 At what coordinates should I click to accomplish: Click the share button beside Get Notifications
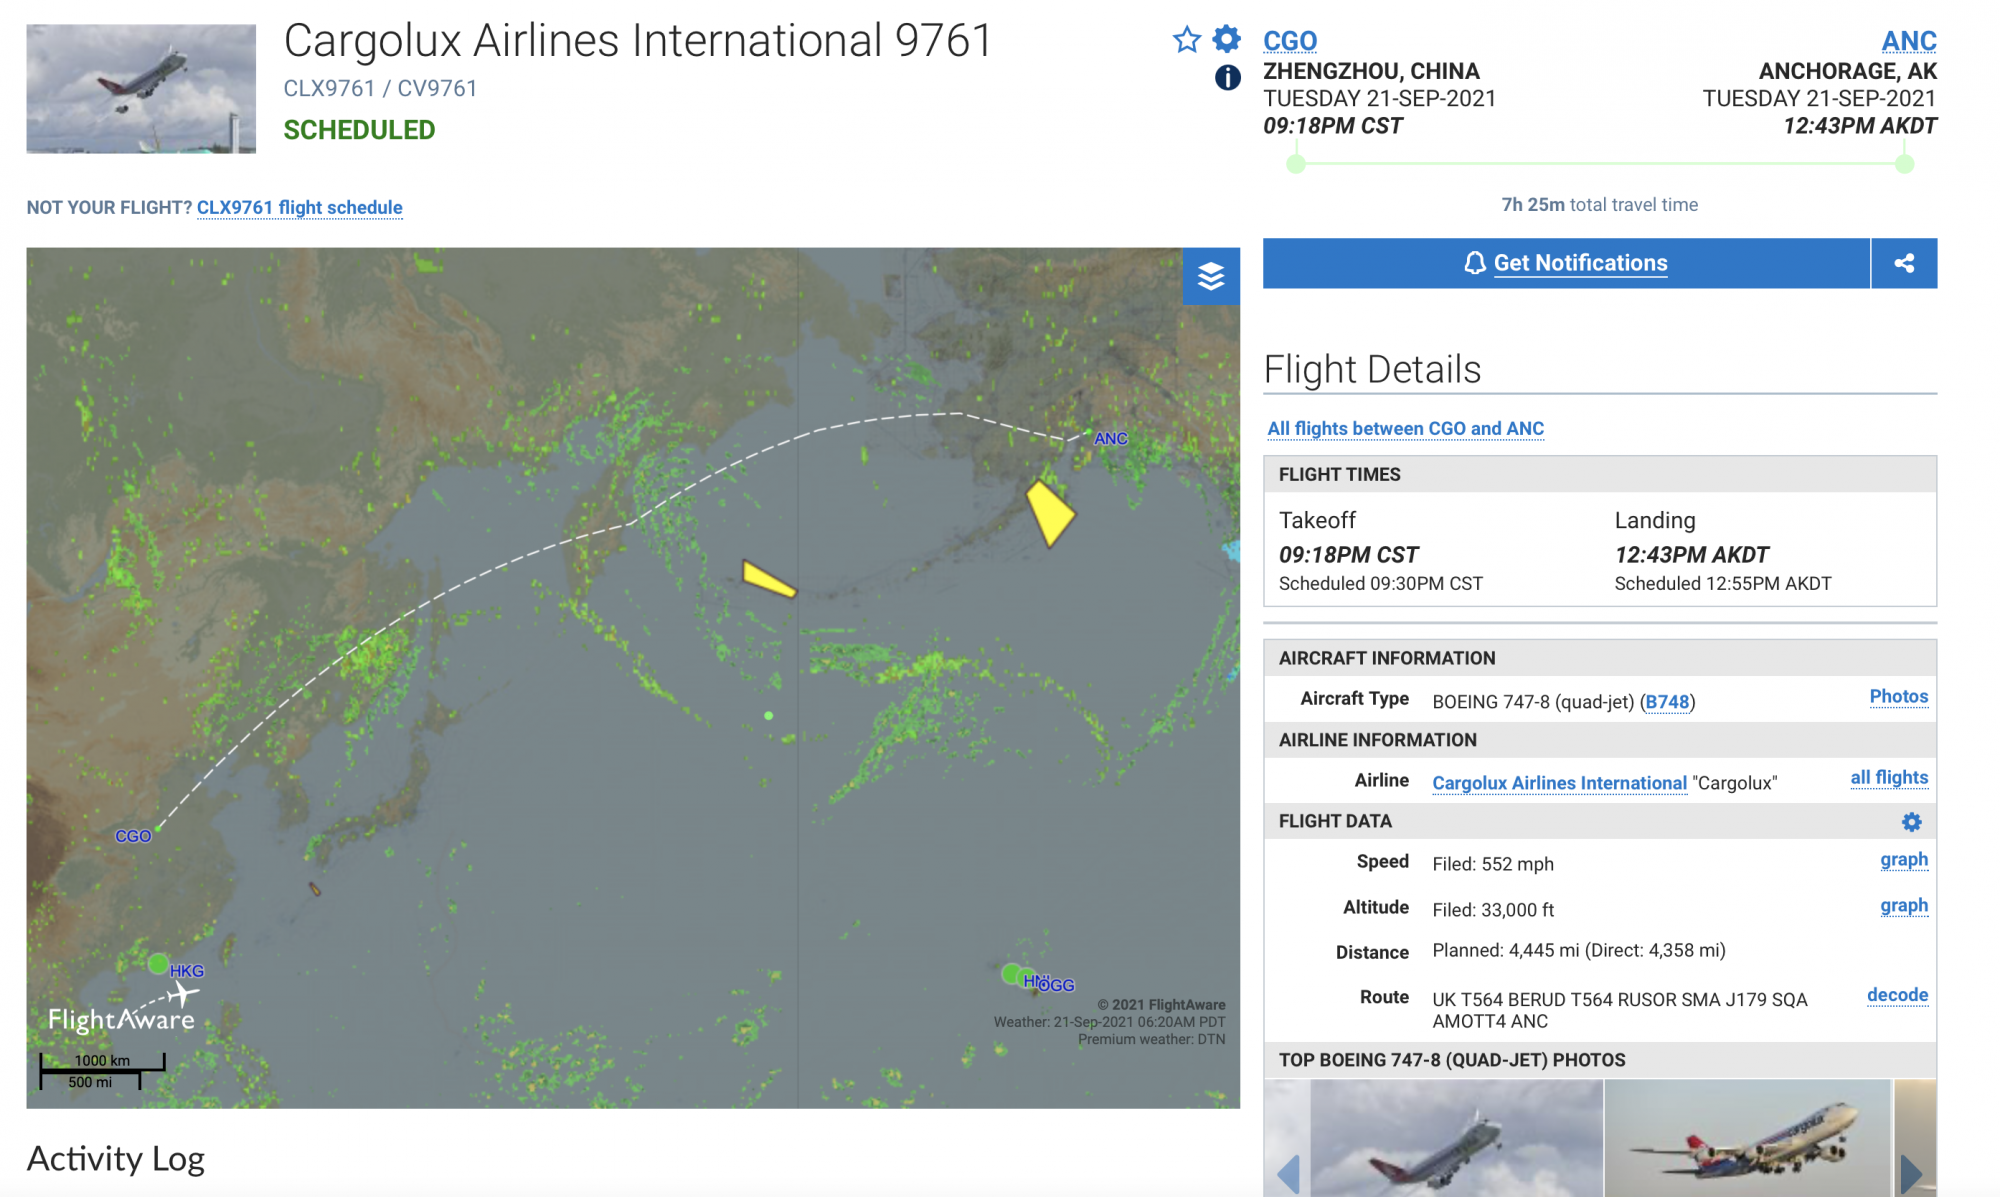tap(1904, 263)
